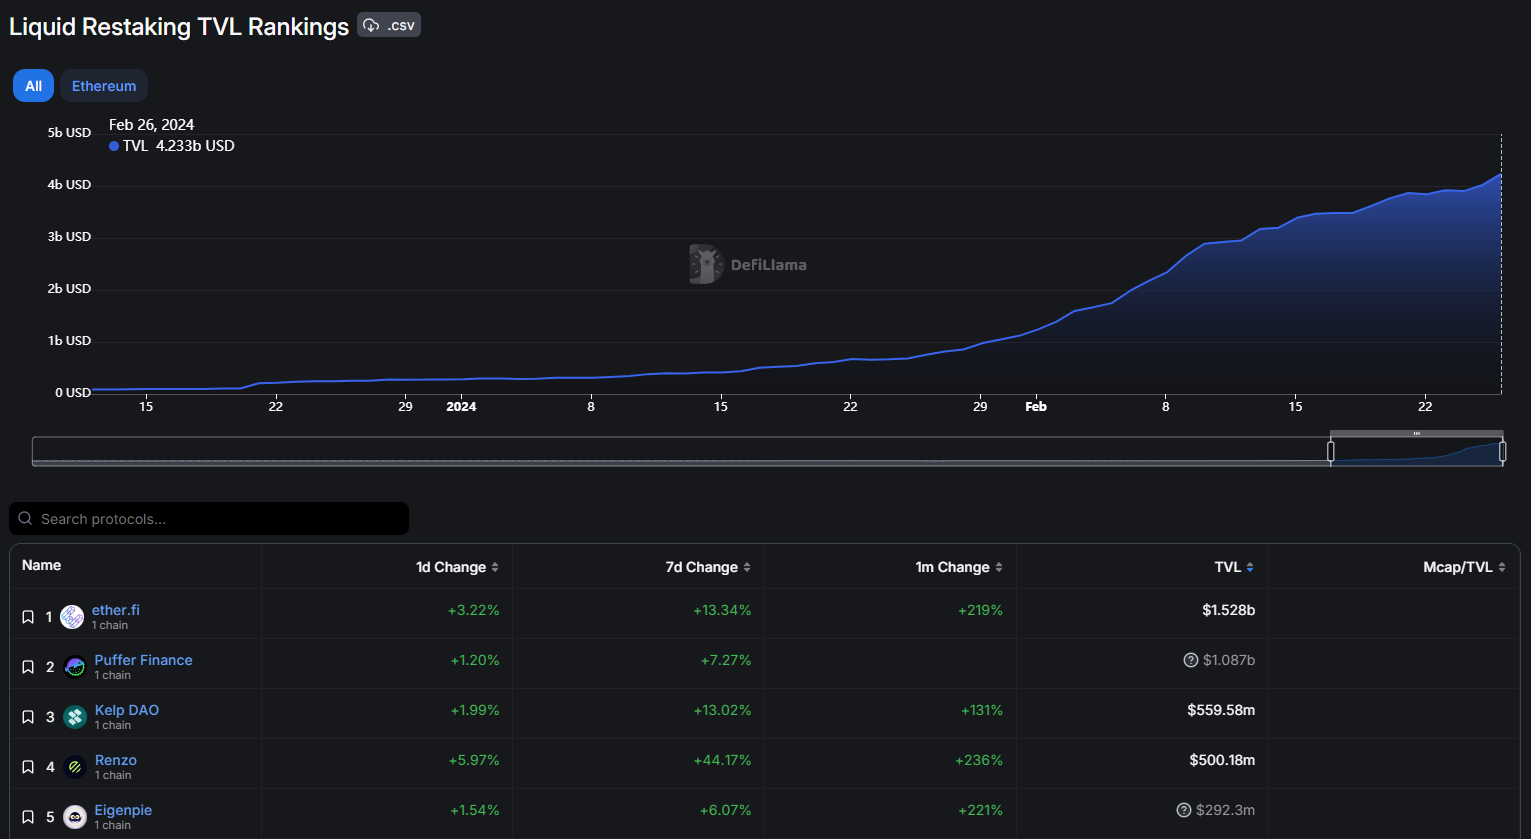
Task: Bookmark the Renzo protocol
Action: [28, 766]
